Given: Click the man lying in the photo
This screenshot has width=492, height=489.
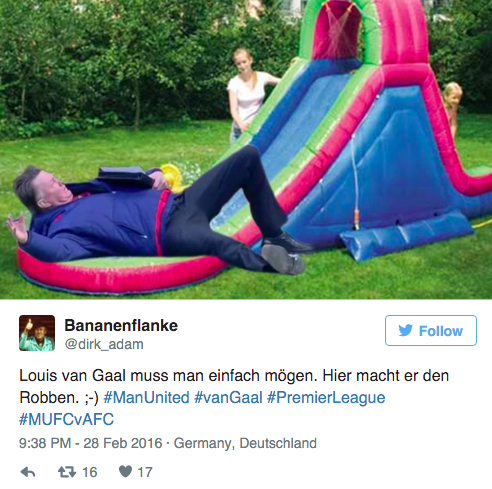Looking at the screenshot, I should [157, 213].
